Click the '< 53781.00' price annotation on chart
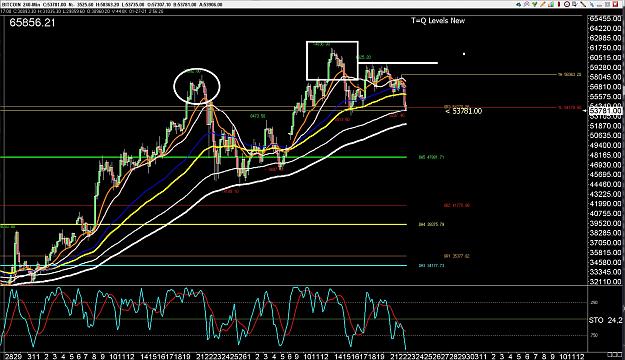625x360 pixels. [x=464, y=111]
